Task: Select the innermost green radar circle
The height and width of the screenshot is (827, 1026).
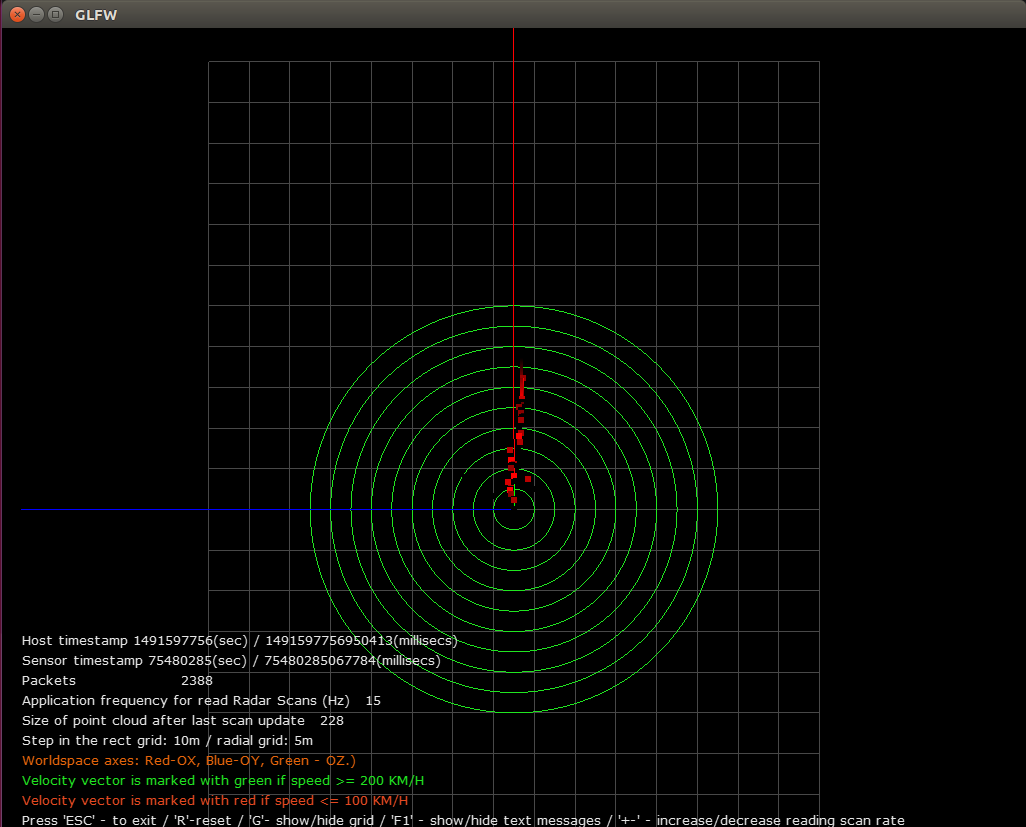Action: pos(513,531)
